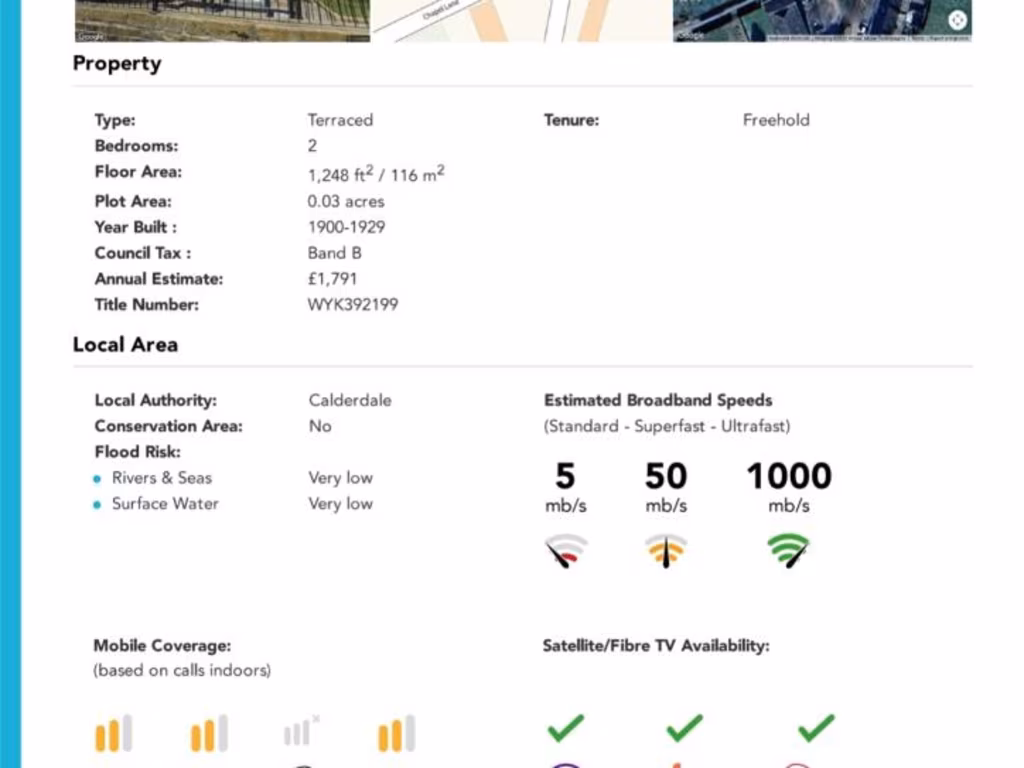Click the first green TV availability checkmark
Viewport: 1024px width, 768px height.
[x=566, y=728]
